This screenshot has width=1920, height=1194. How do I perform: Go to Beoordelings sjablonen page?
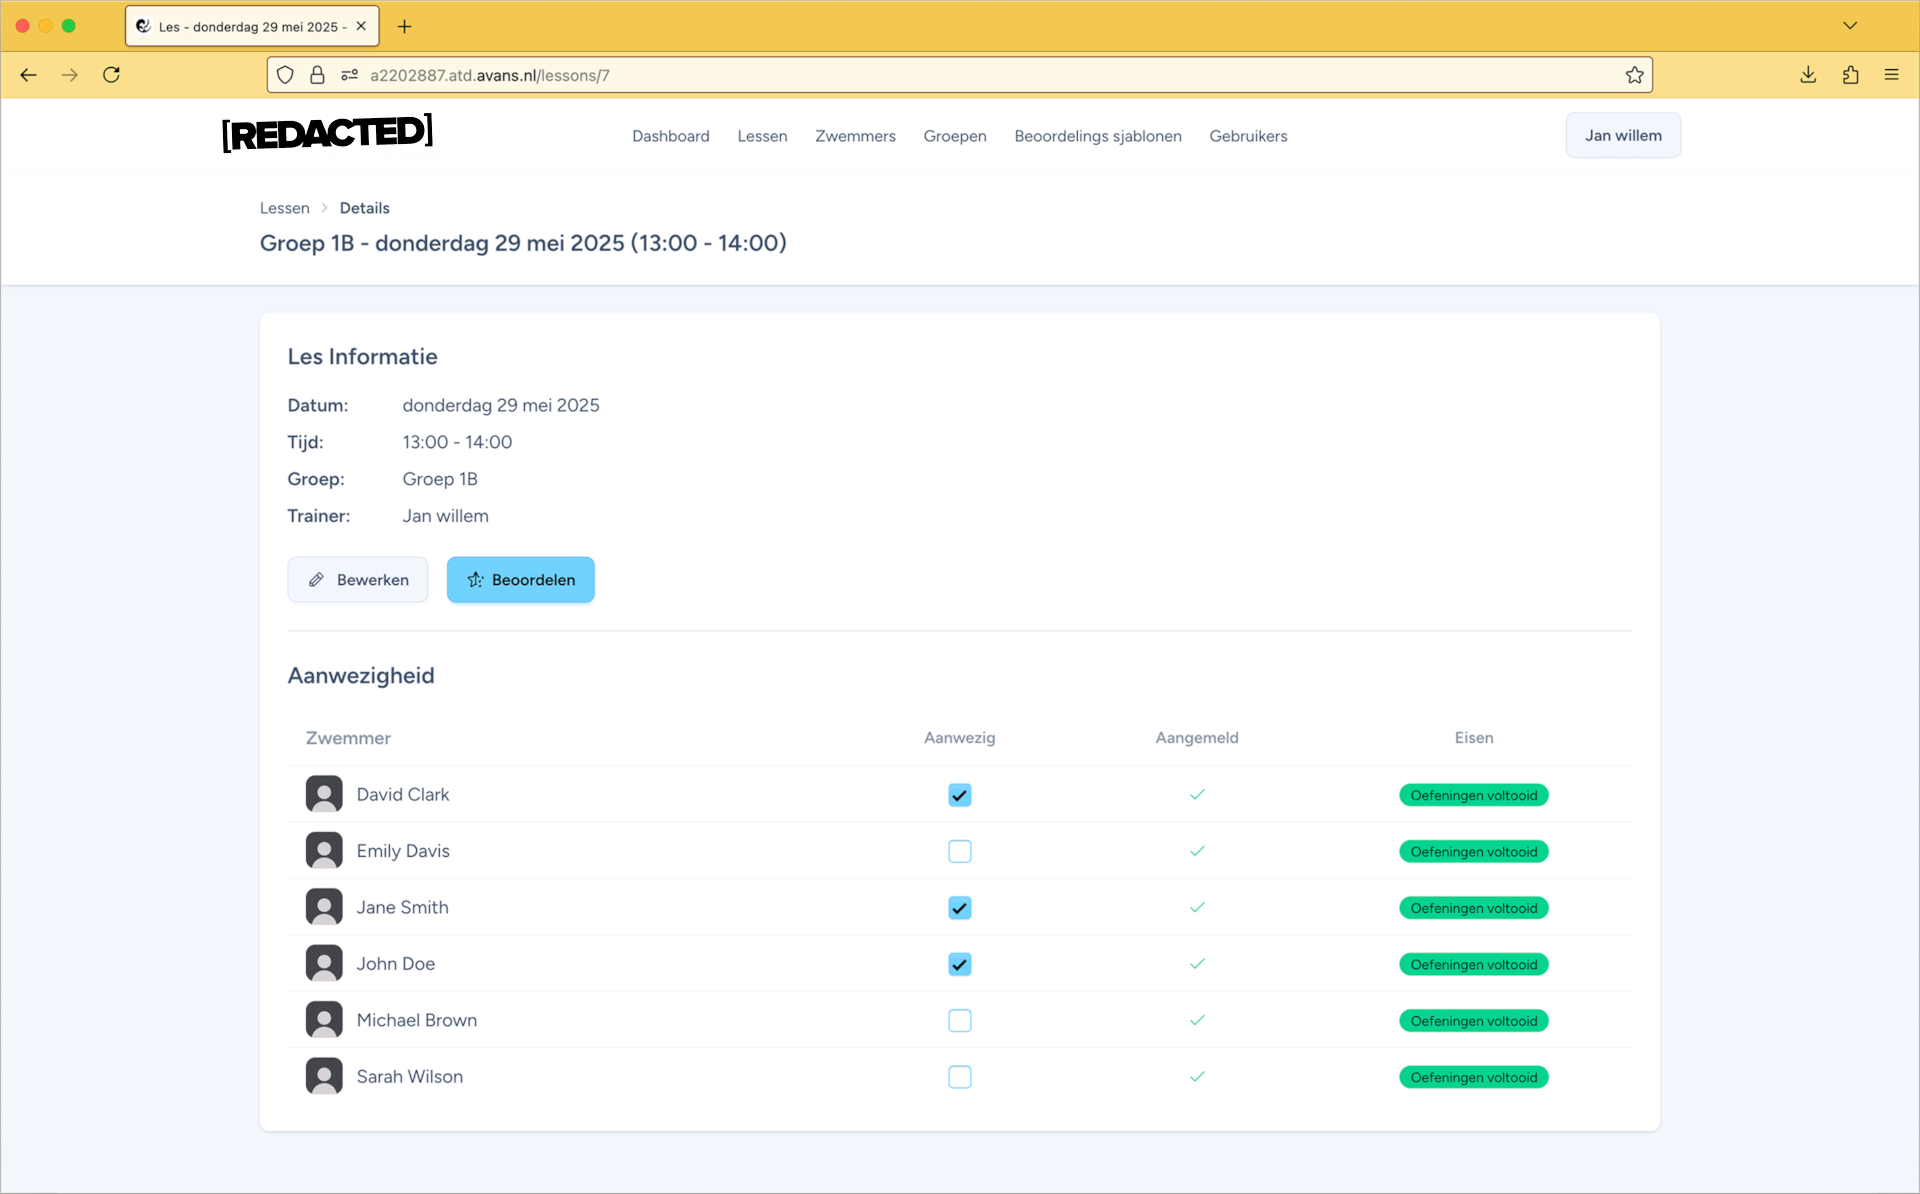click(x=1097, y=136)
